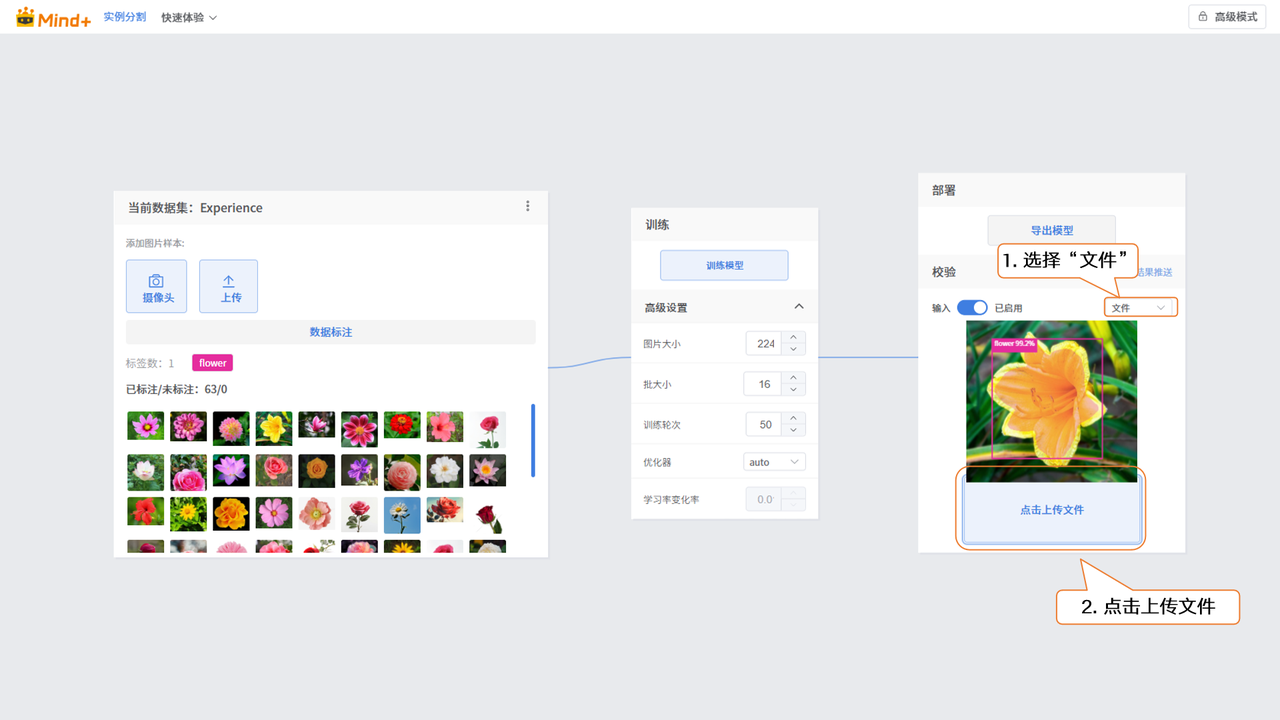This screenshot has width=1280, height=720.
Task: Click the 导出模型 button
Action: point(1051,230)
